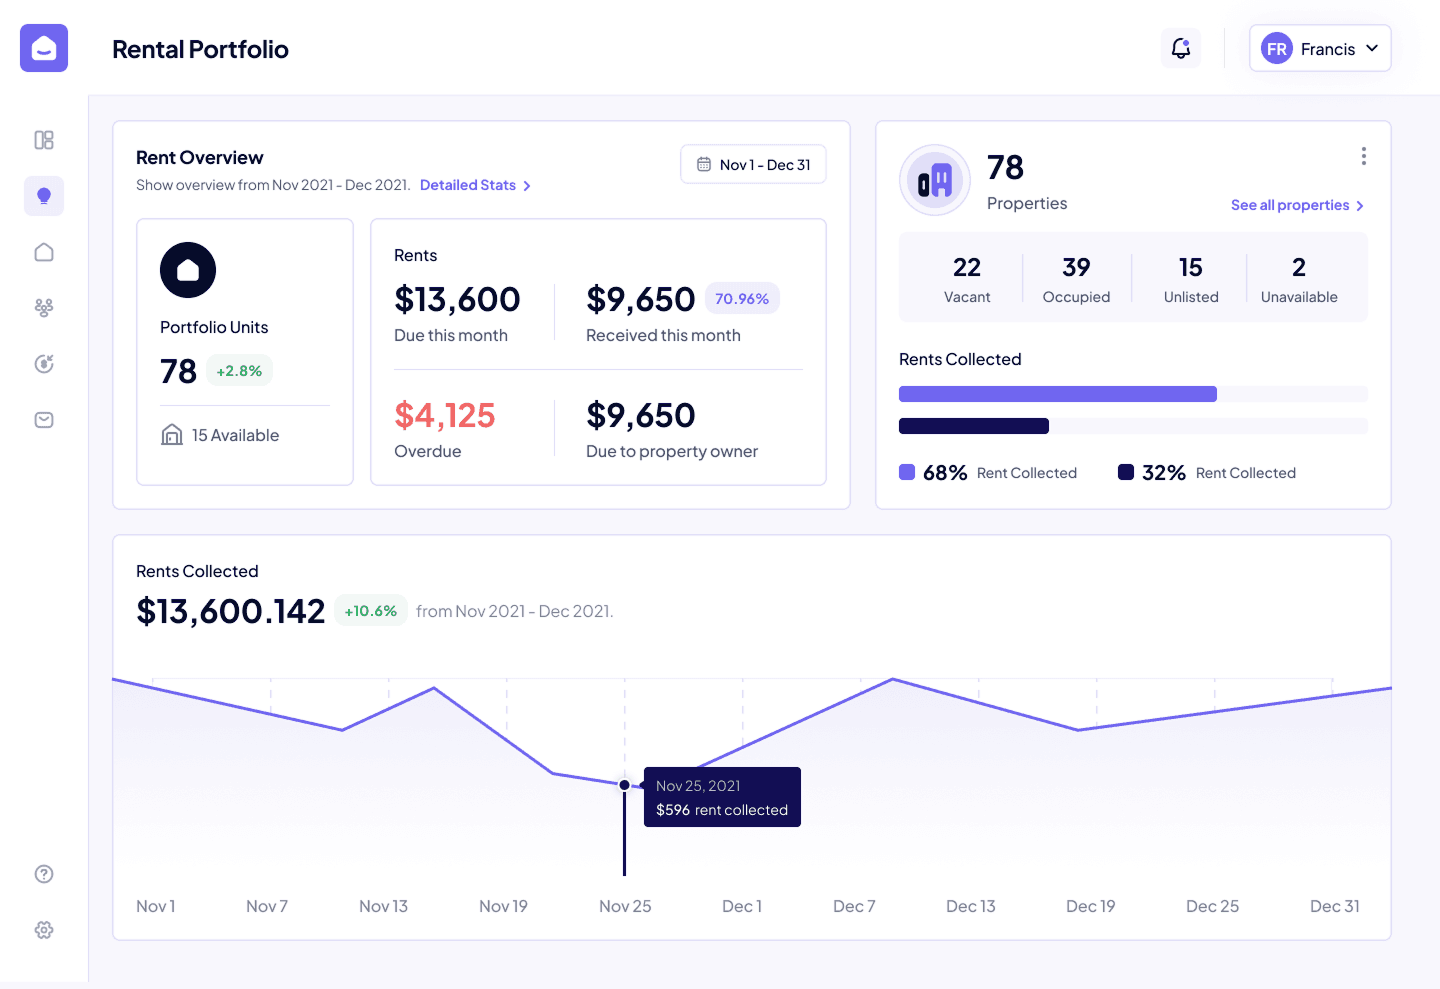Select the highlighted lightbulb sidebar icon

click(44, 196)
